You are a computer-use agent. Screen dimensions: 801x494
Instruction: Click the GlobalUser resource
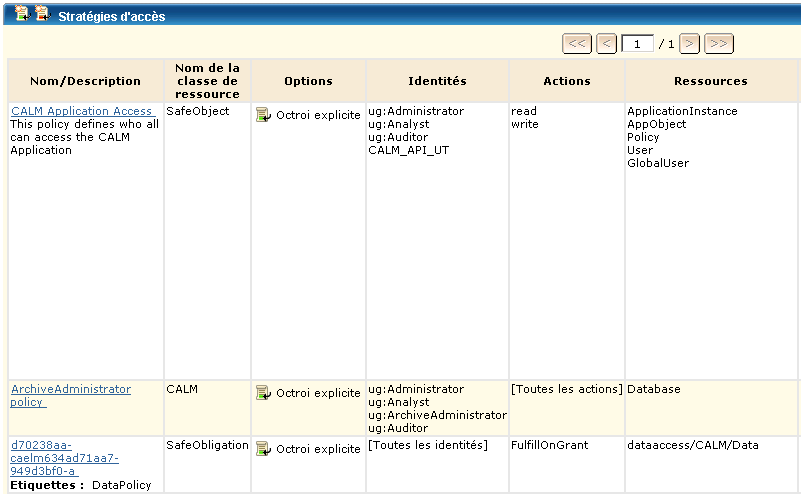(x=658, y=163)
